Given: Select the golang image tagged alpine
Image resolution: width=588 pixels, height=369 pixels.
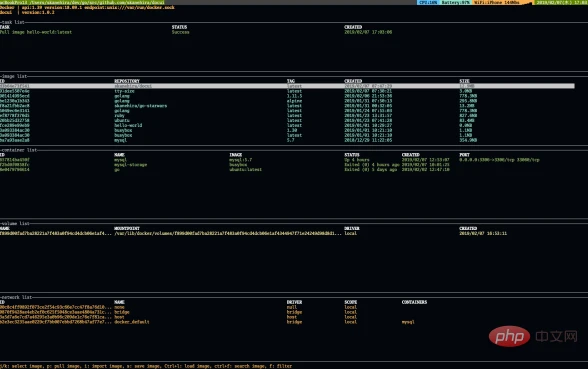Looking at the screenshot, I should [x=287, y=100].
